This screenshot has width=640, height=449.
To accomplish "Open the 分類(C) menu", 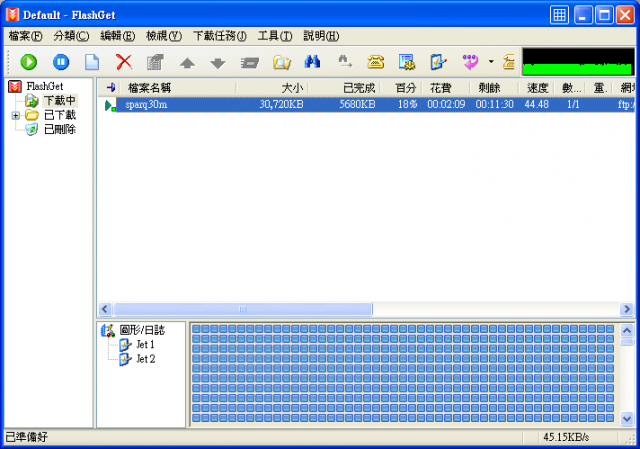I will pos(71,36).
